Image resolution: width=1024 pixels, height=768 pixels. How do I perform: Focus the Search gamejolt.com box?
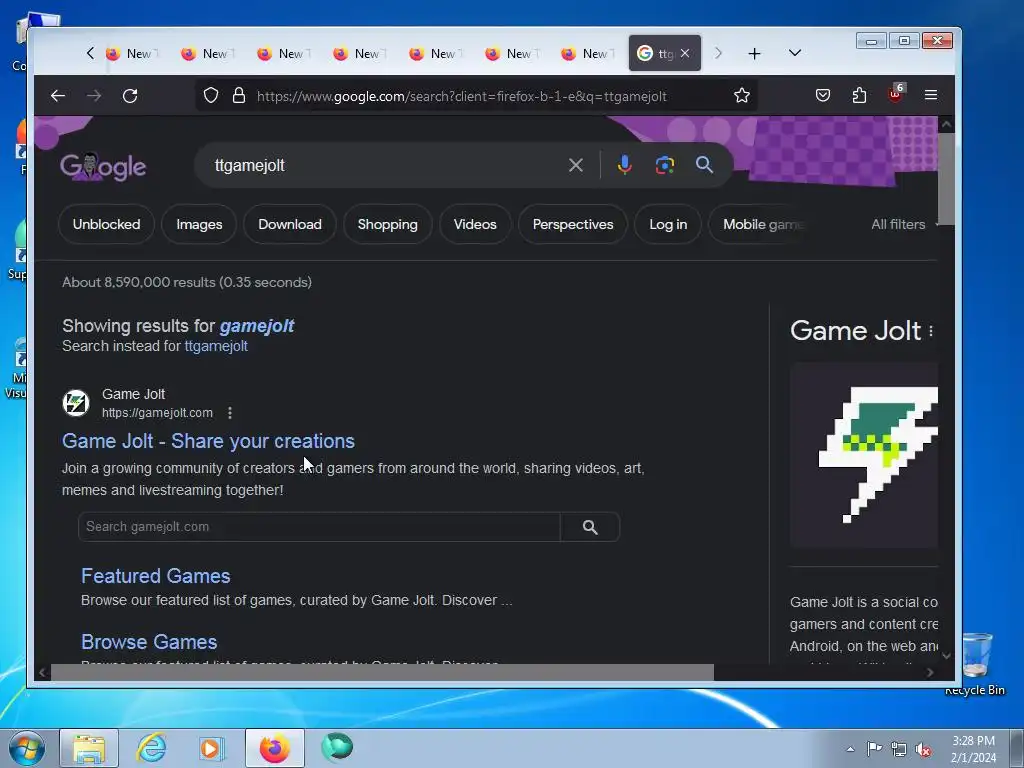pos(319,527)
